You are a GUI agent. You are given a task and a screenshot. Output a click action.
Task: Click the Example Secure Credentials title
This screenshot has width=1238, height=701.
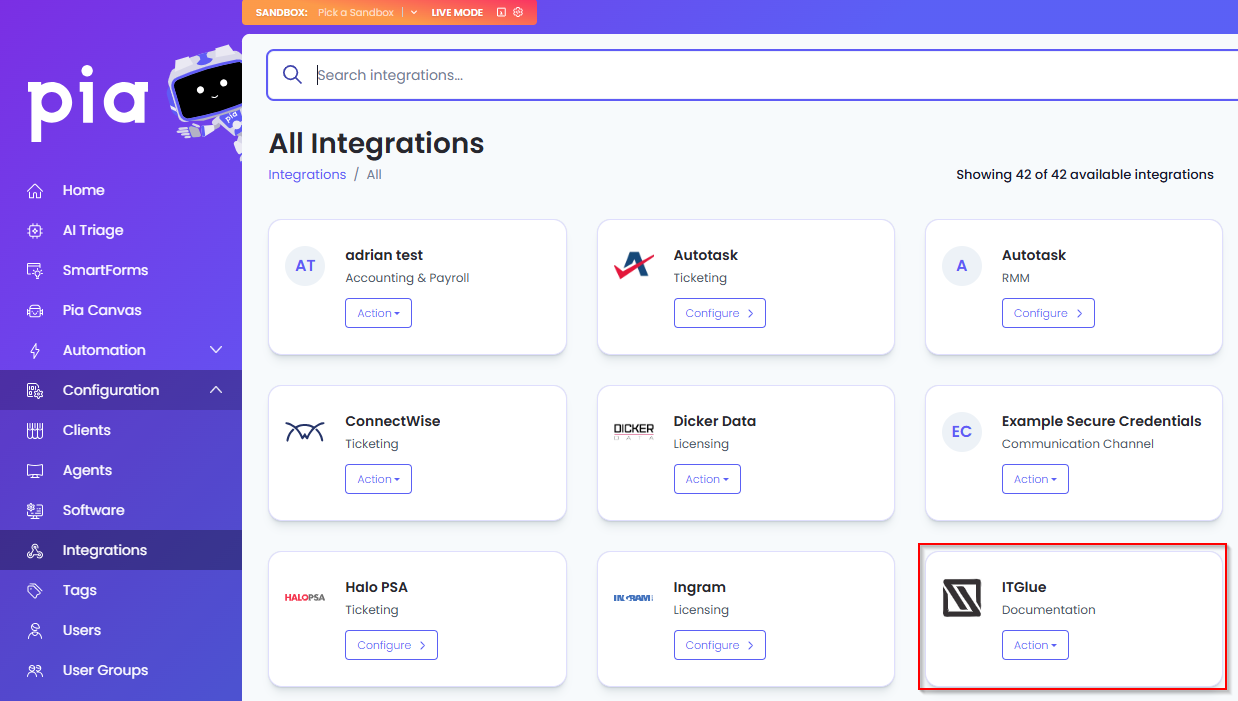1102,421
